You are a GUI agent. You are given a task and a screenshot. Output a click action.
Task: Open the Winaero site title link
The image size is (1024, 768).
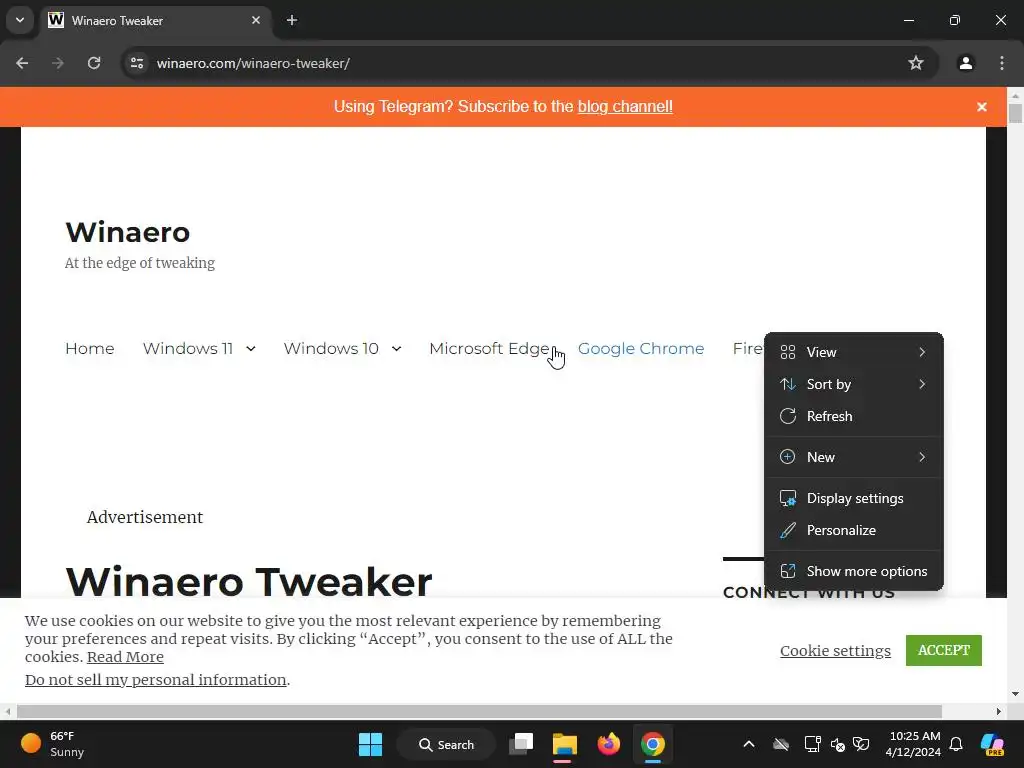click(x=127, y=232)
